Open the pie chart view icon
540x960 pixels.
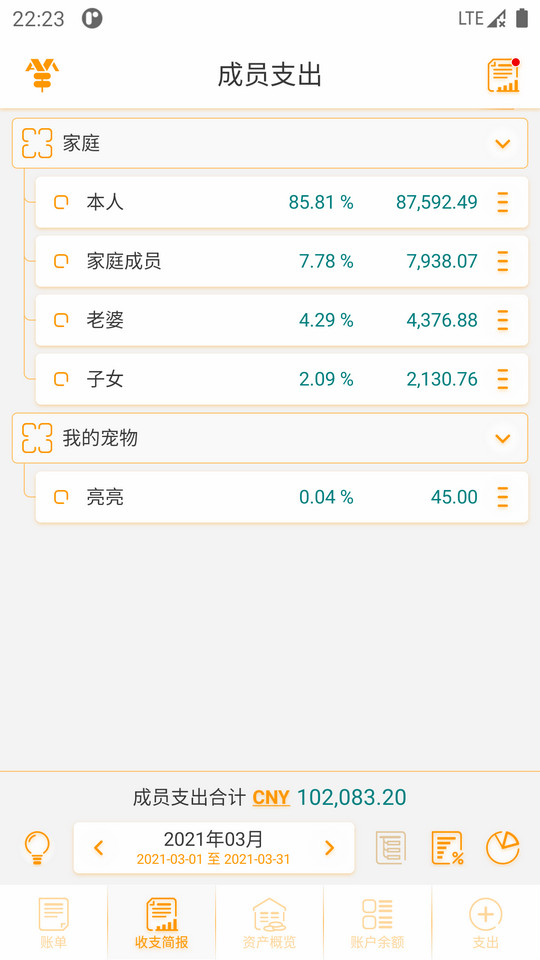click(x=502, y=848)
